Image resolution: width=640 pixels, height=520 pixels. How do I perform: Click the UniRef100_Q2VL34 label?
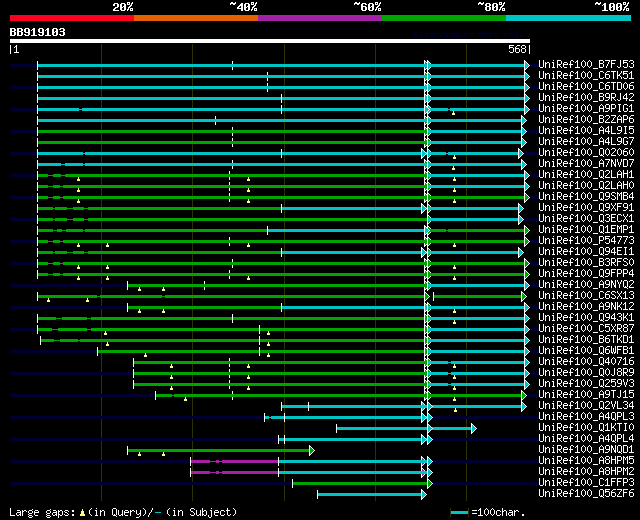point(586,406)
